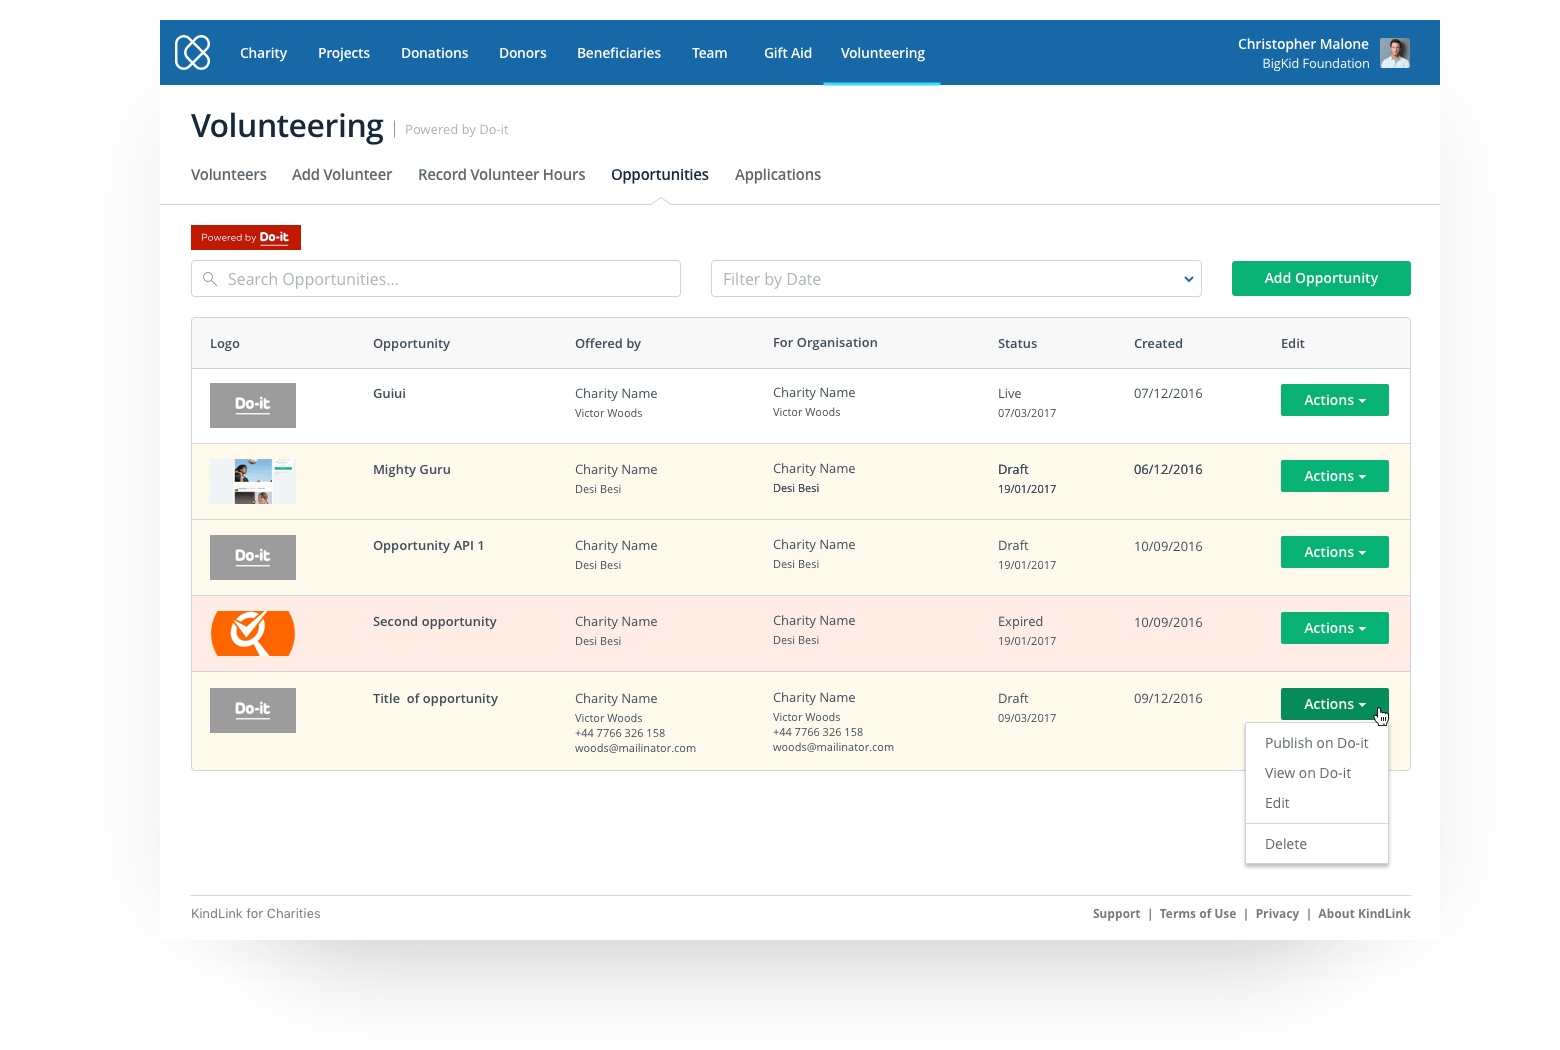
Task: Open Actions dropdown for Guiui
Action: 1335,400
